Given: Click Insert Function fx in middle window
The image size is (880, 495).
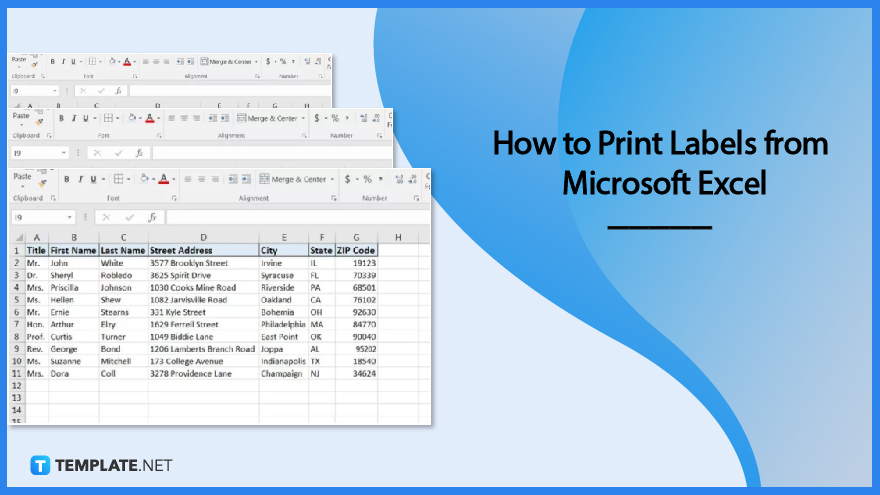Looking at the screenshot, I should coord(139,153).
